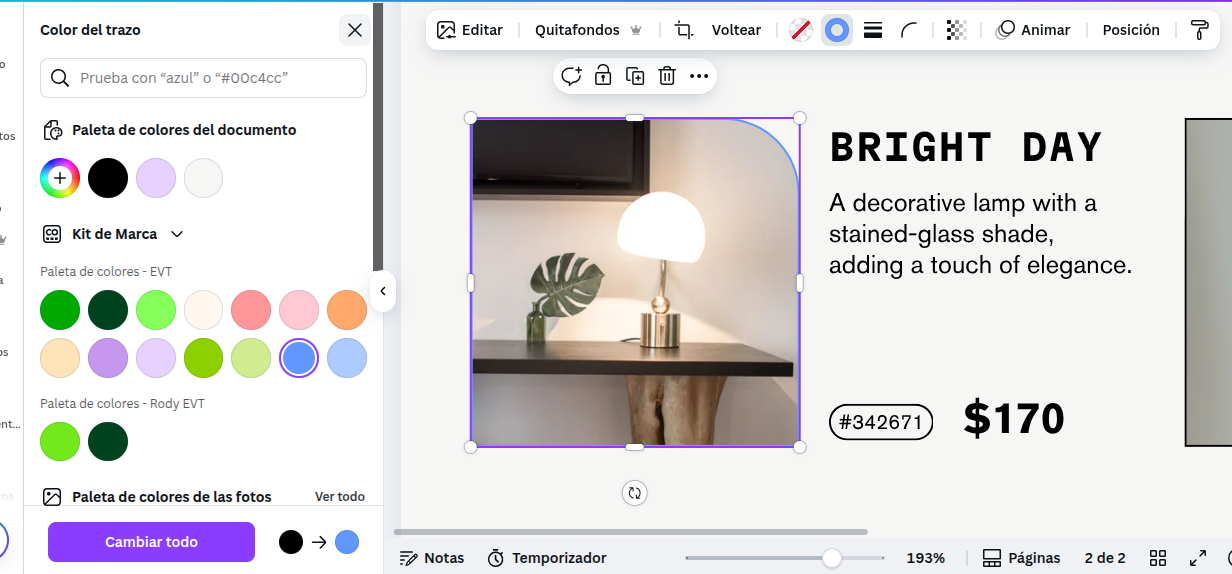1232x574 pixels.
Task: Open the Animar menu
Action: [1033, 30]
